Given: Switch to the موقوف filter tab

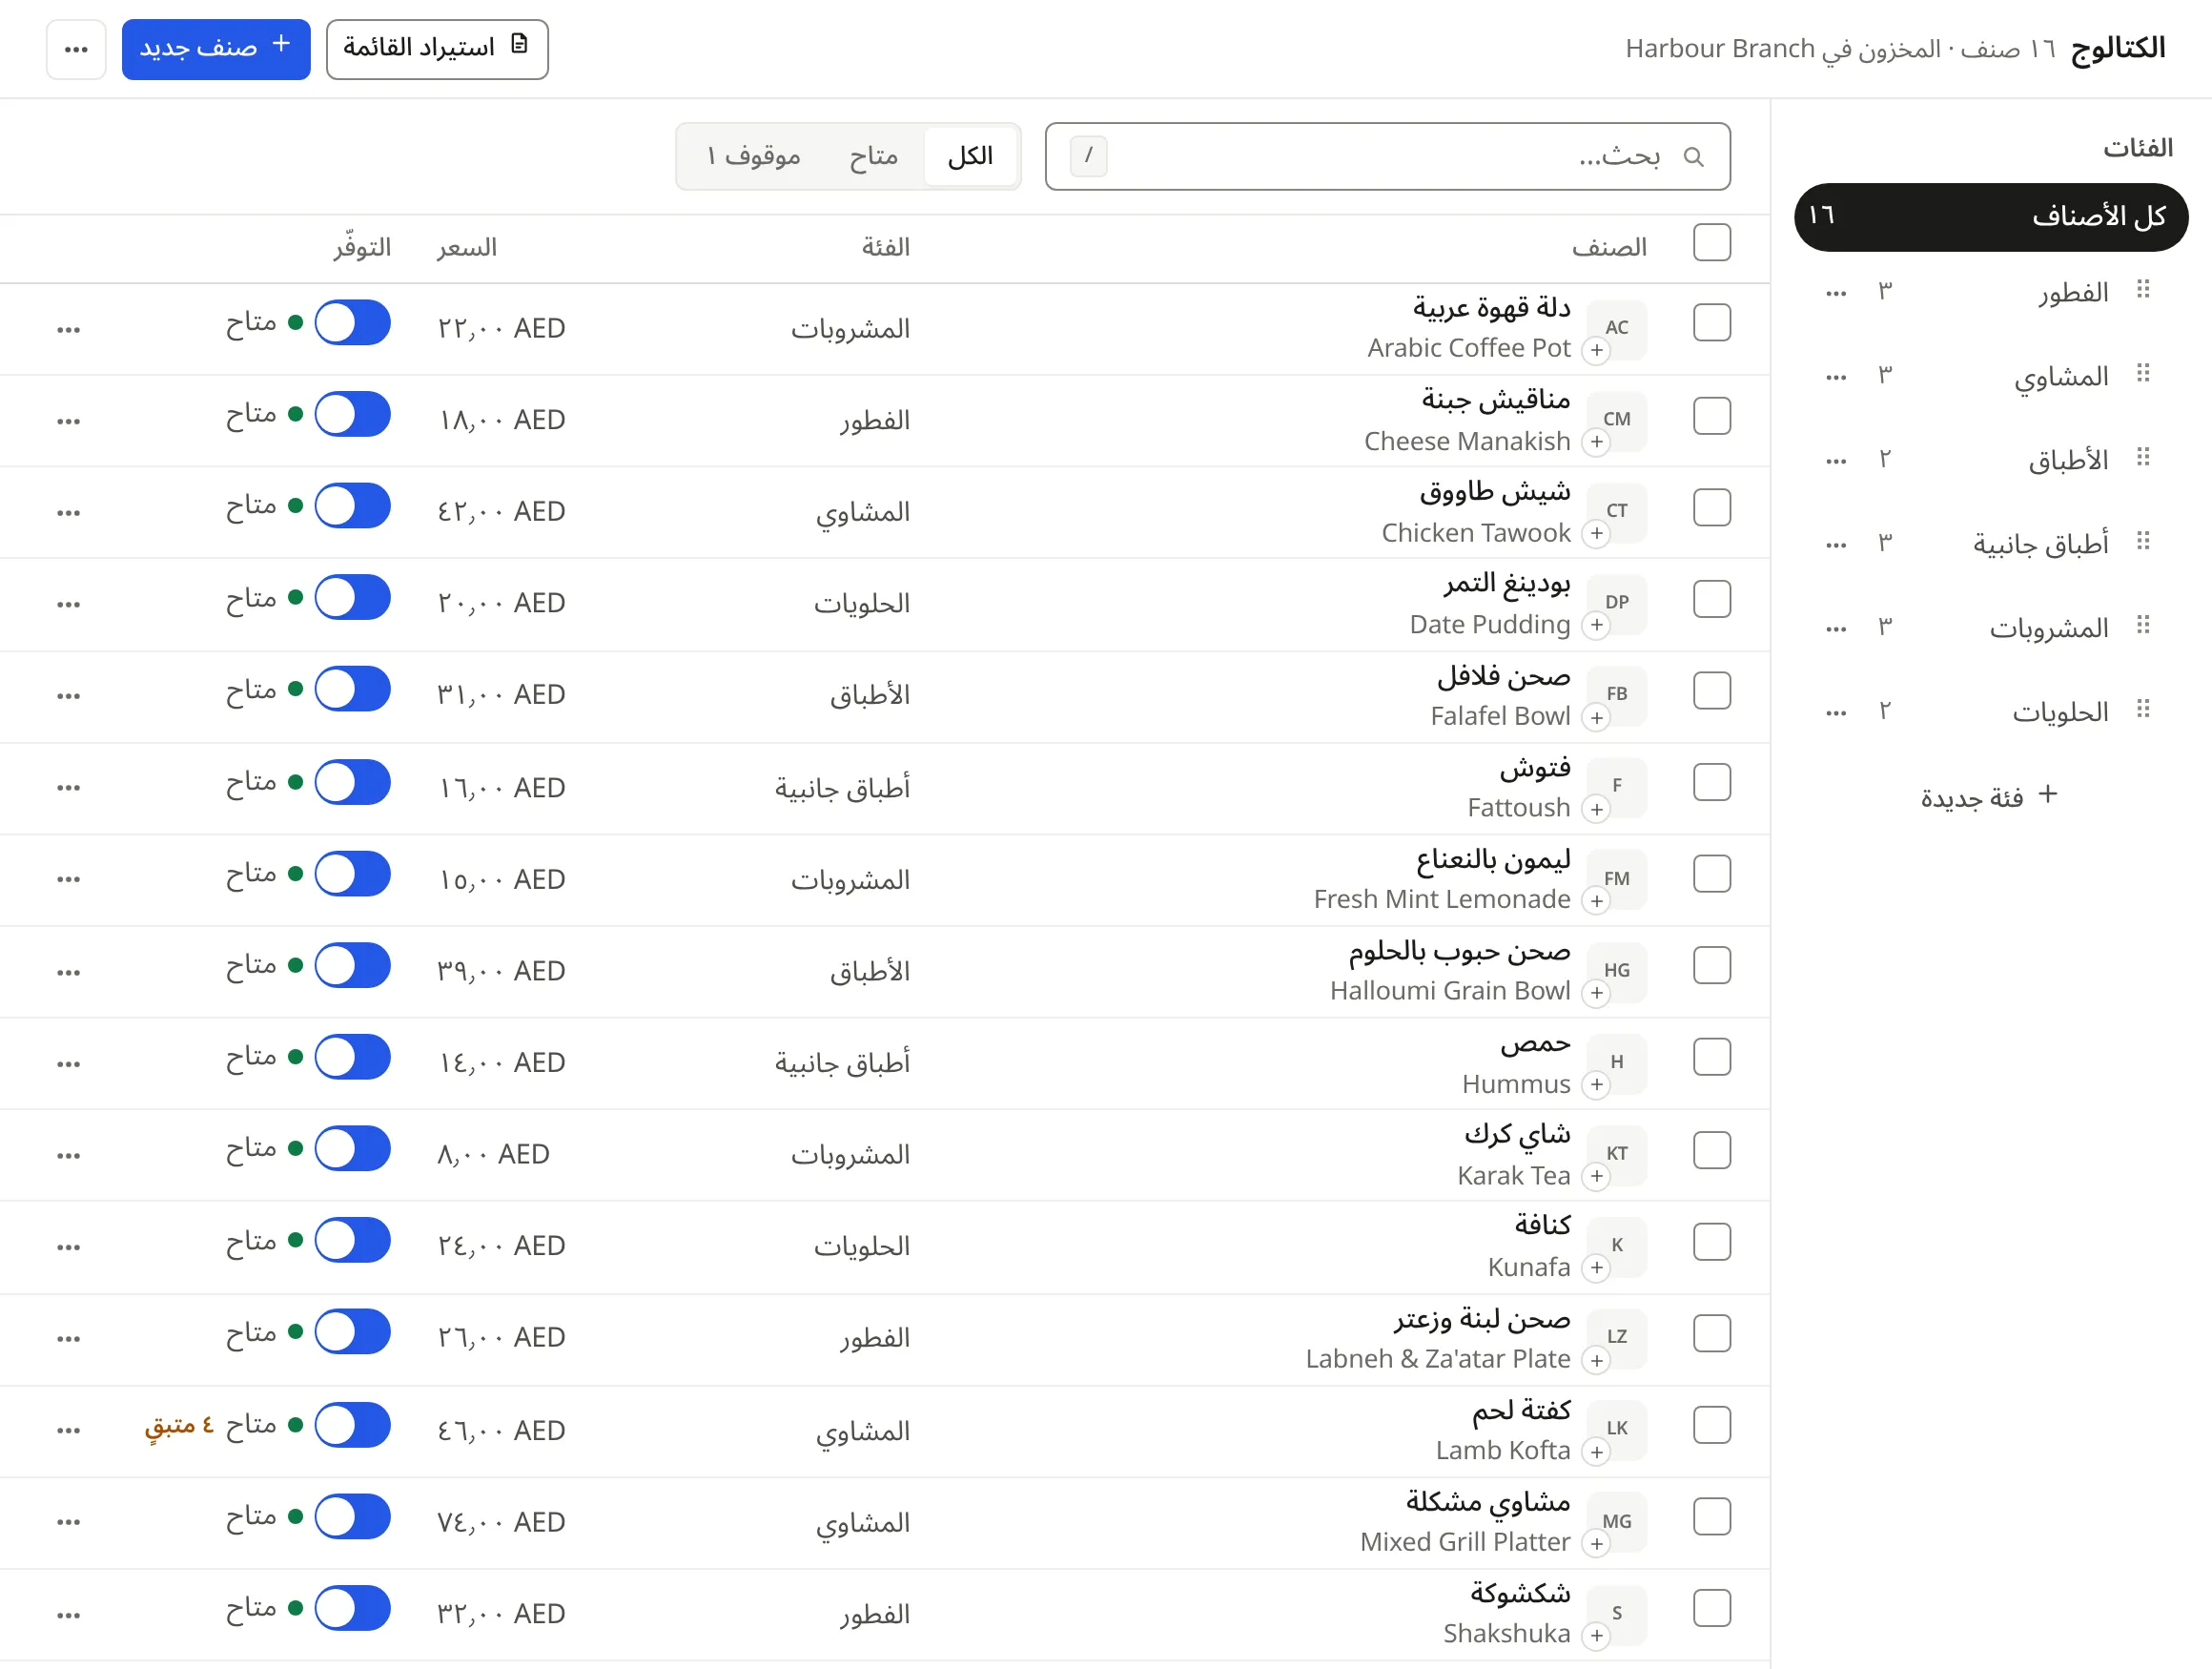Looking at the screenshot, I should tap(753, 157).
